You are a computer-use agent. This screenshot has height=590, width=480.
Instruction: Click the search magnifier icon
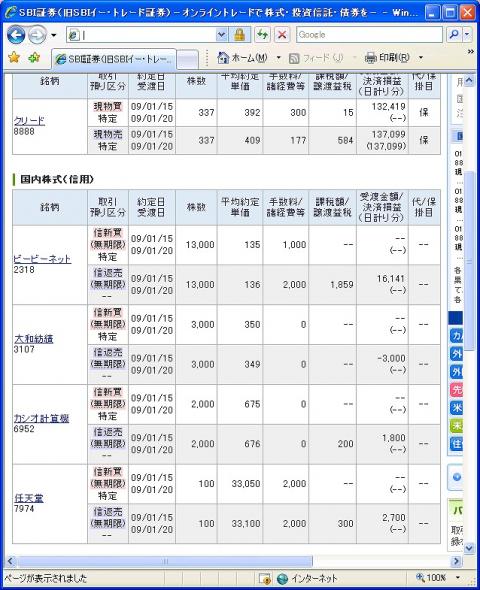coord(454,35)
